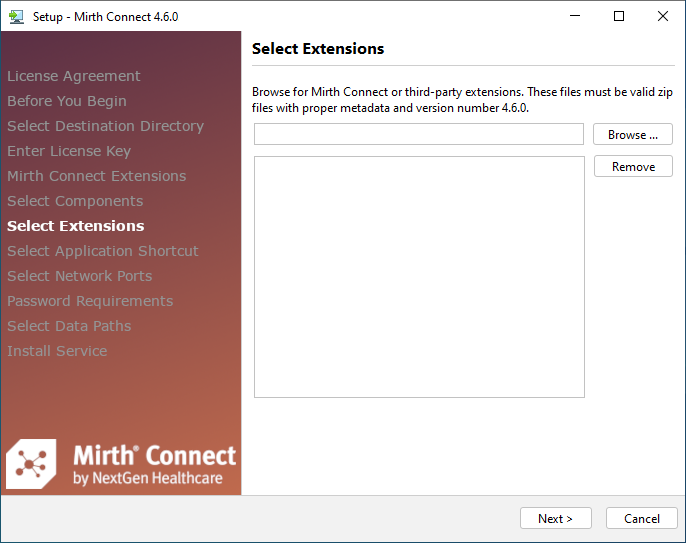
Task: Open the Select Destination Directory step
Action: point(105,126)
